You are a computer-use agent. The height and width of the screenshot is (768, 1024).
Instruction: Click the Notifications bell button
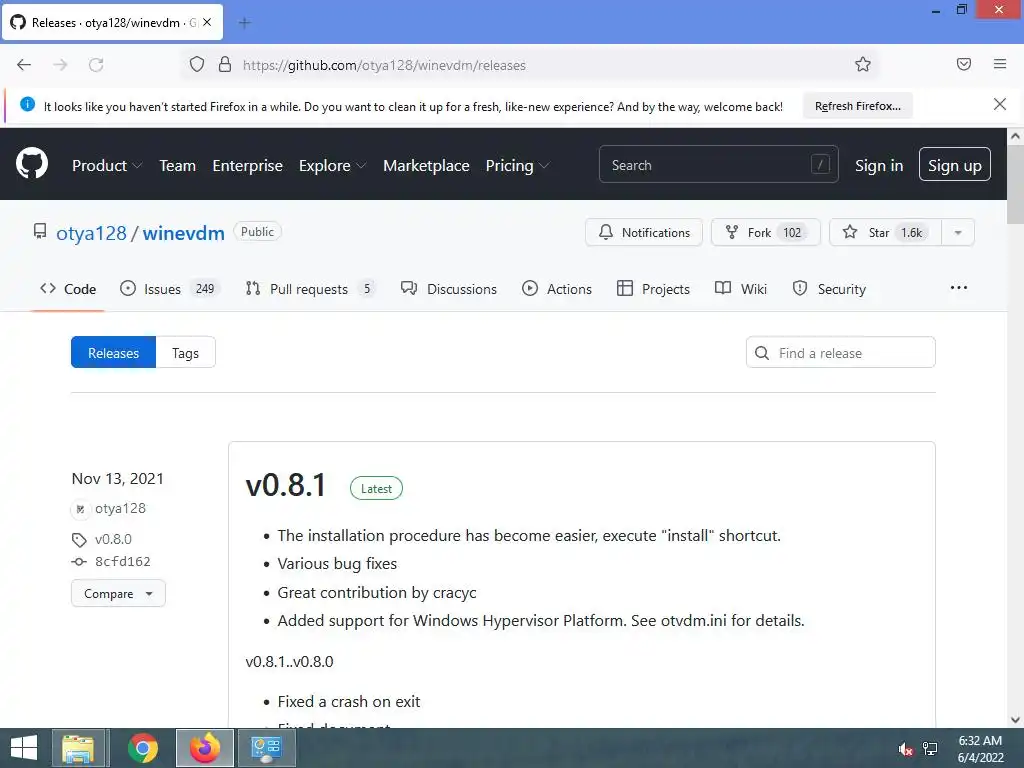(x=643, y=232)
